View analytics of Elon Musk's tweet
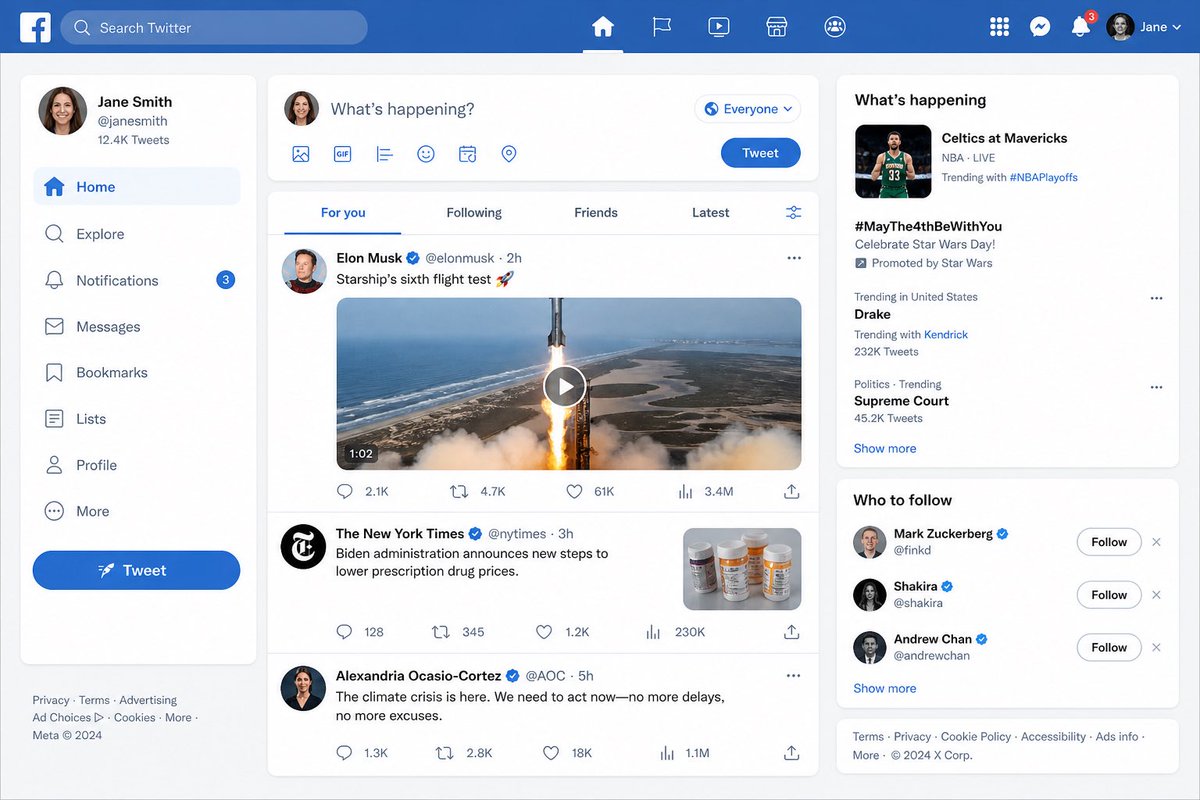The width and height of the screenshot is (1200, 800). point(686,491)
